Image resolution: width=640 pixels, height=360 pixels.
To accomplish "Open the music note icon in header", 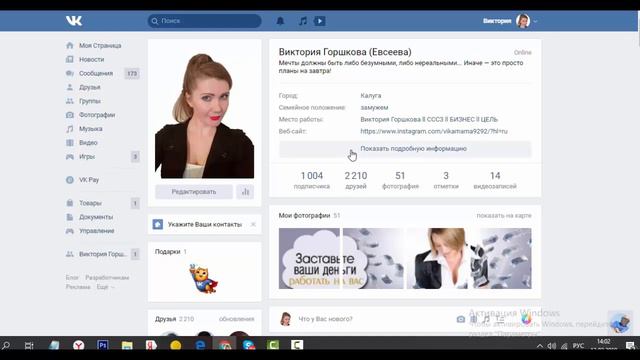I will pyautogui.click(x=302, y=21).
